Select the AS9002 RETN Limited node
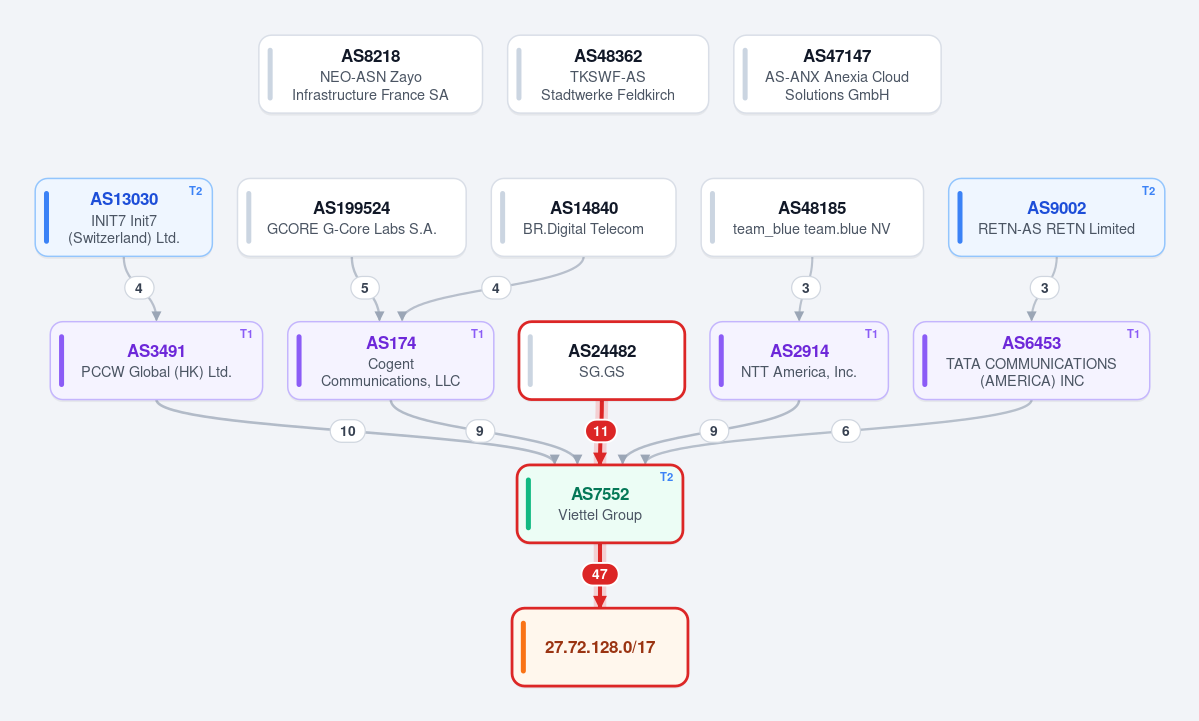This screenshot has width=1199, height=721. pos(1057,218)
